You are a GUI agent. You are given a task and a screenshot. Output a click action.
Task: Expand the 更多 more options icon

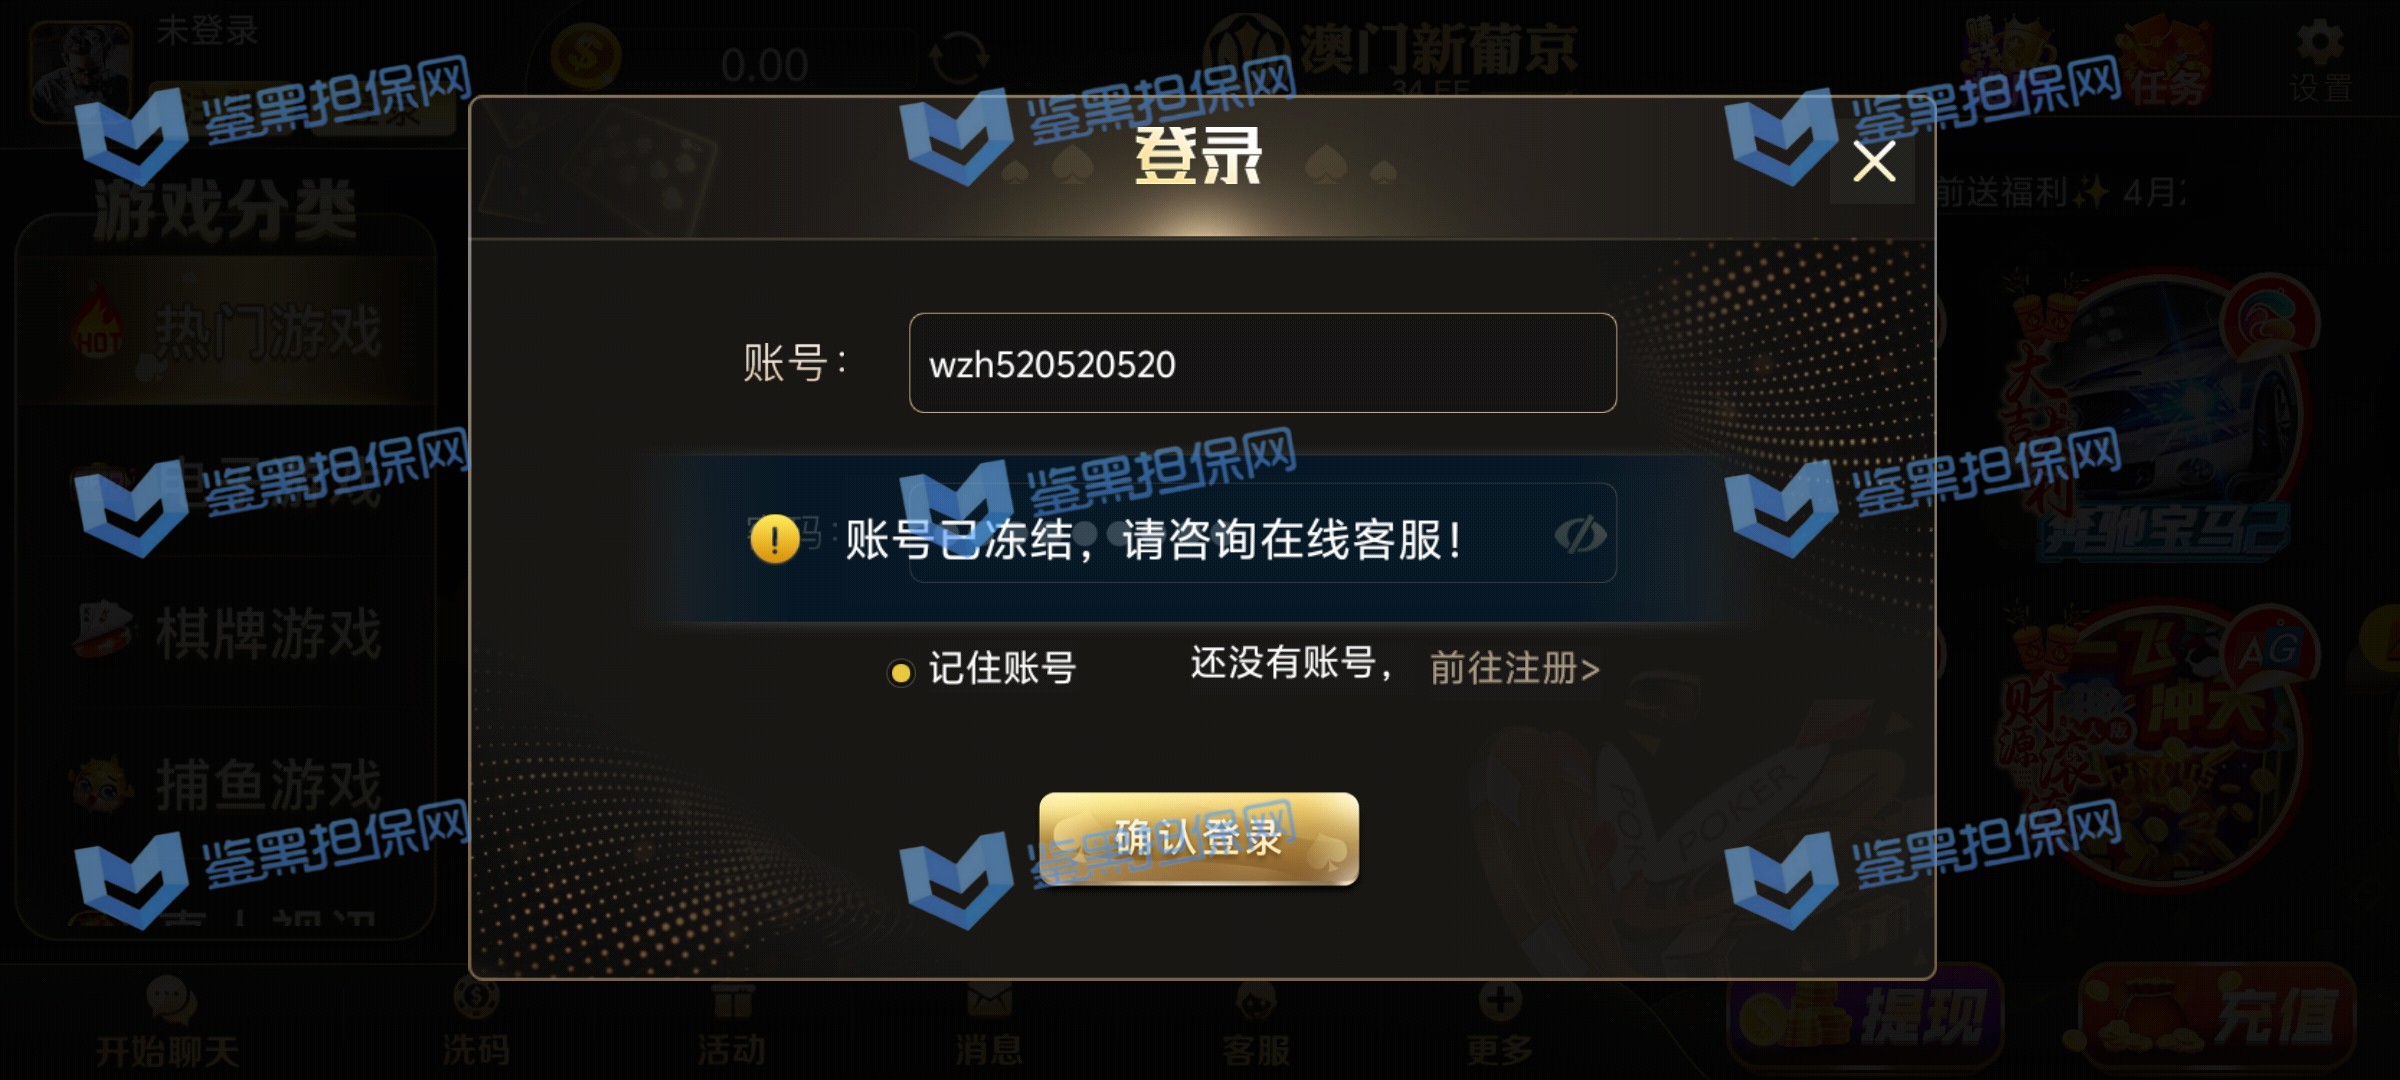(x=1500, y=1022)
